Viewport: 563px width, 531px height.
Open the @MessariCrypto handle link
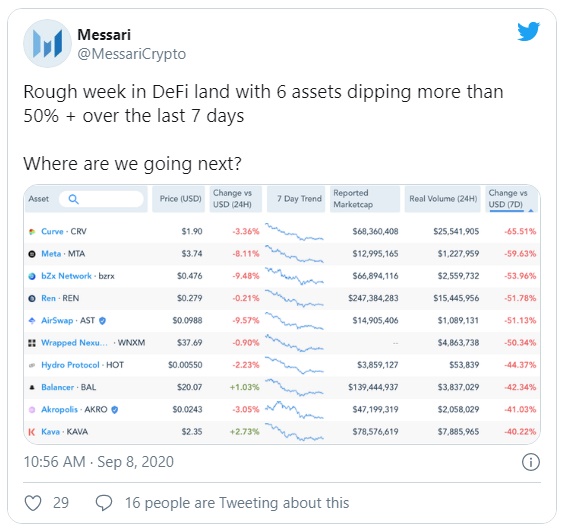tap(132, 54)
